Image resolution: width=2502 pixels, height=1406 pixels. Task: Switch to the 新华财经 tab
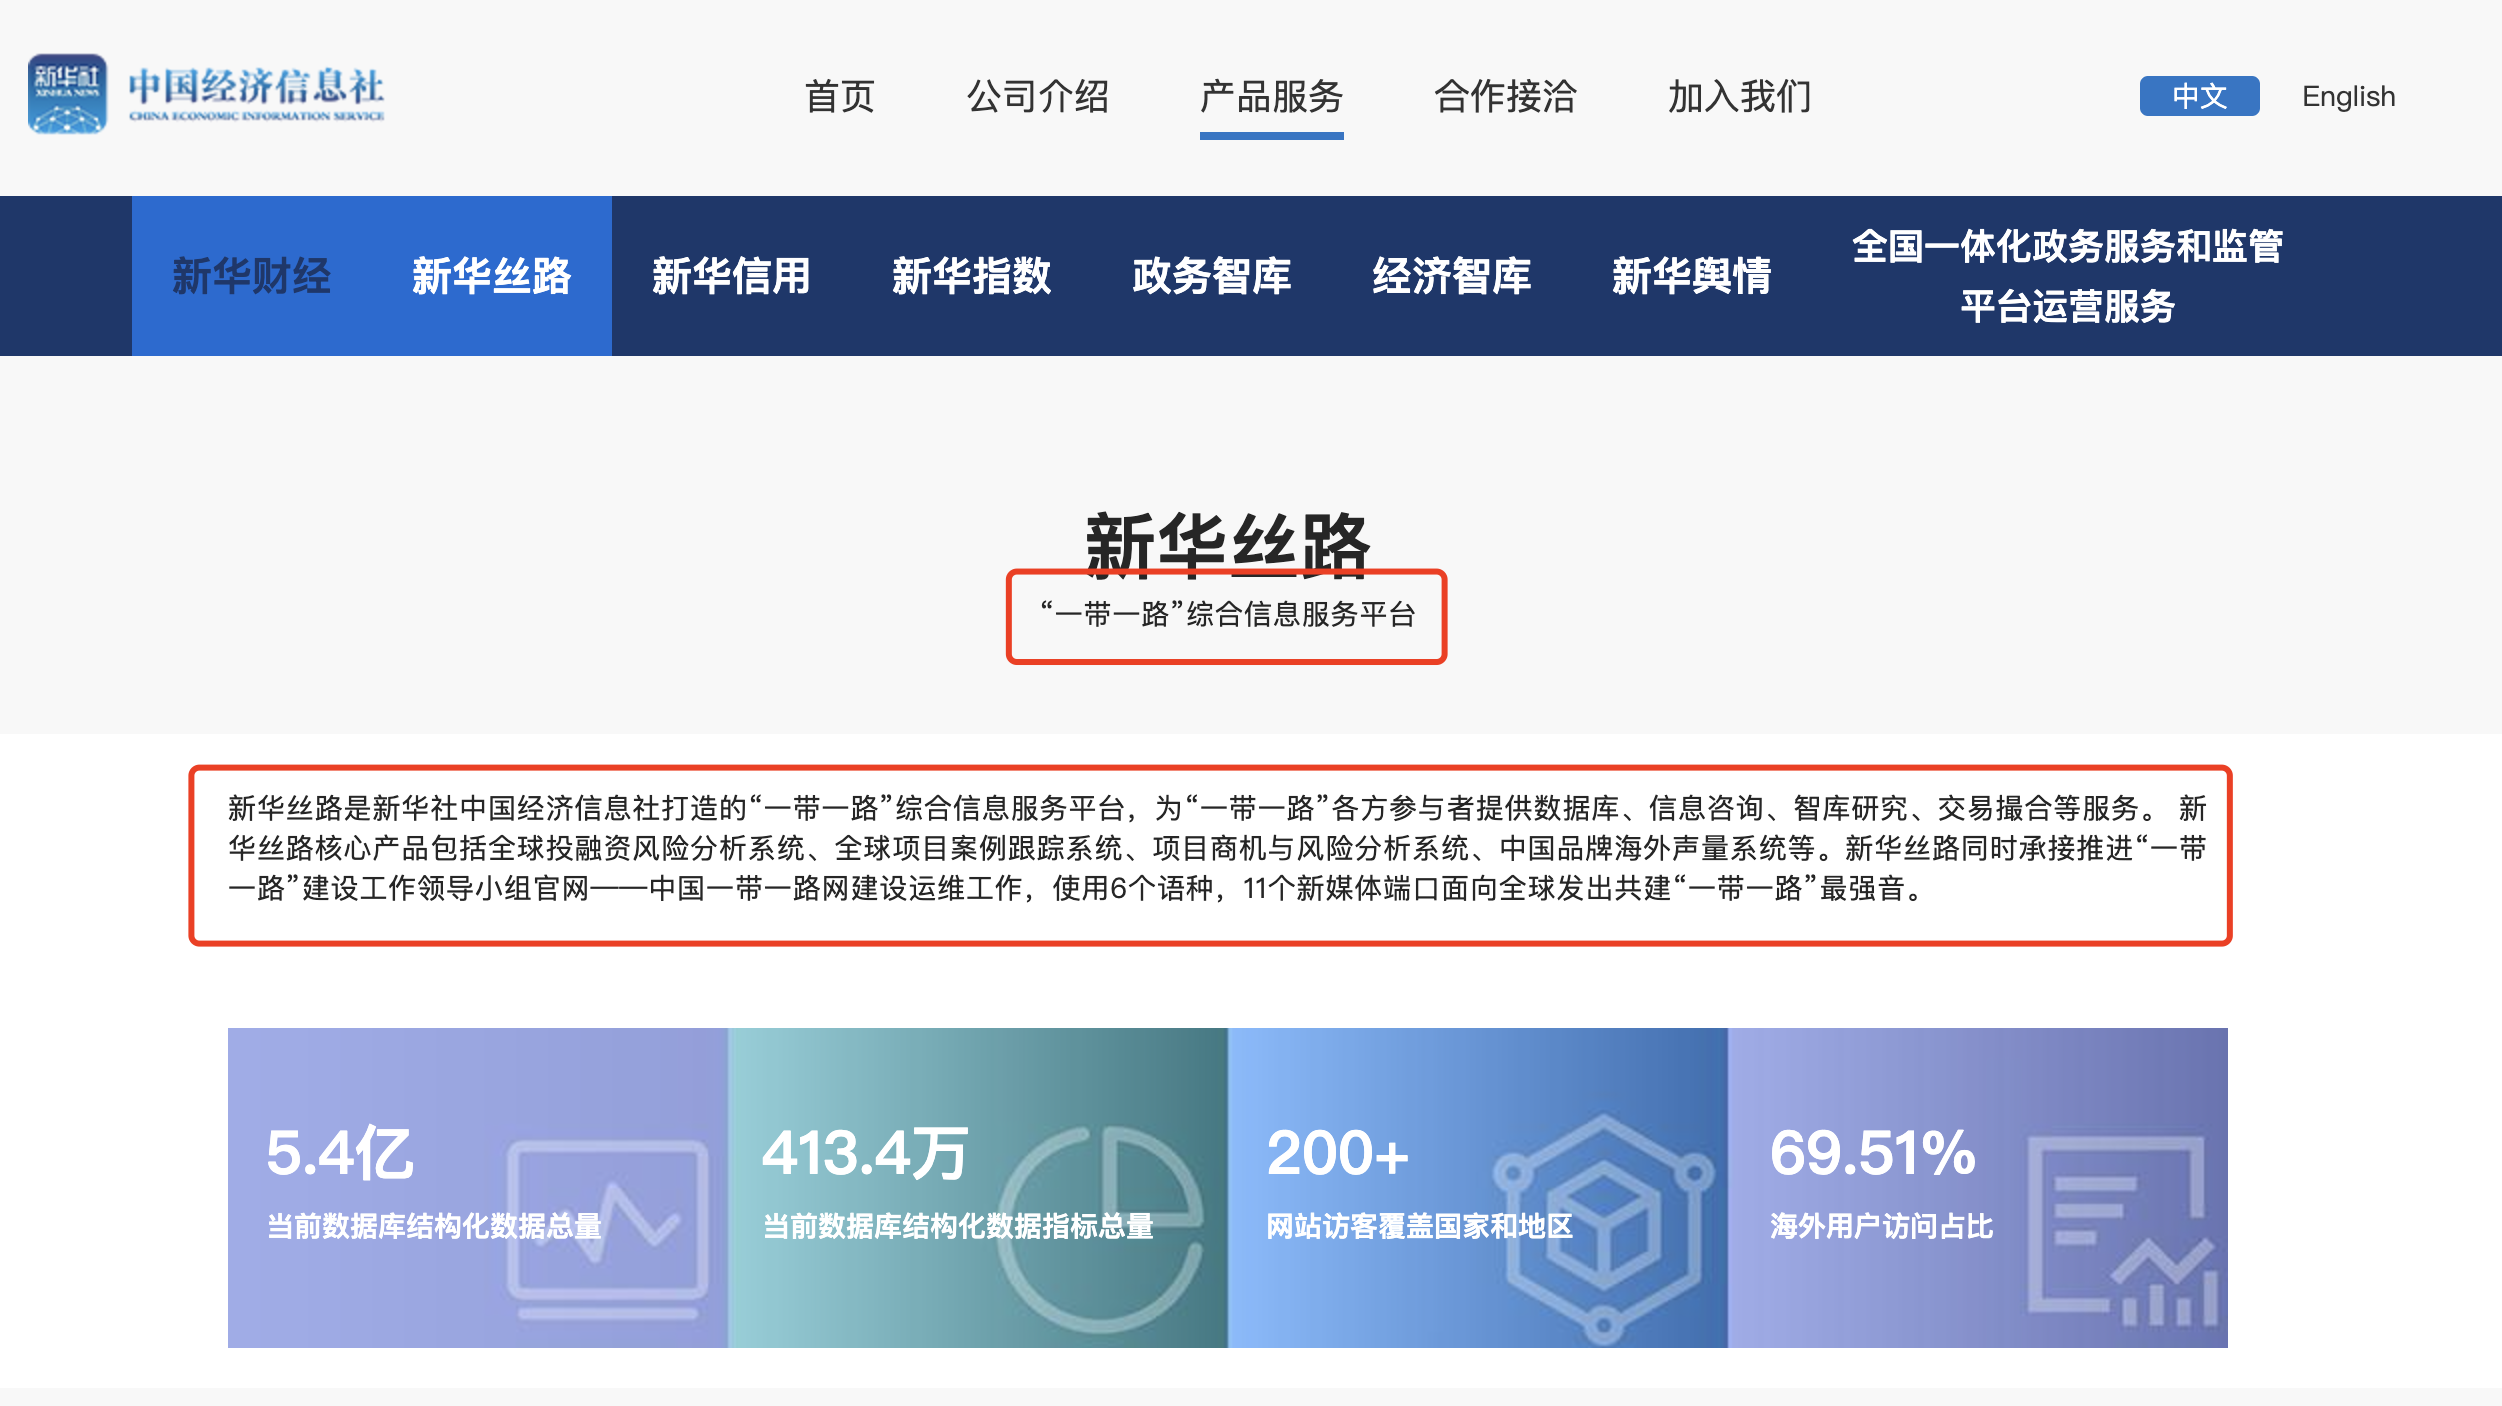click(251, 276)
